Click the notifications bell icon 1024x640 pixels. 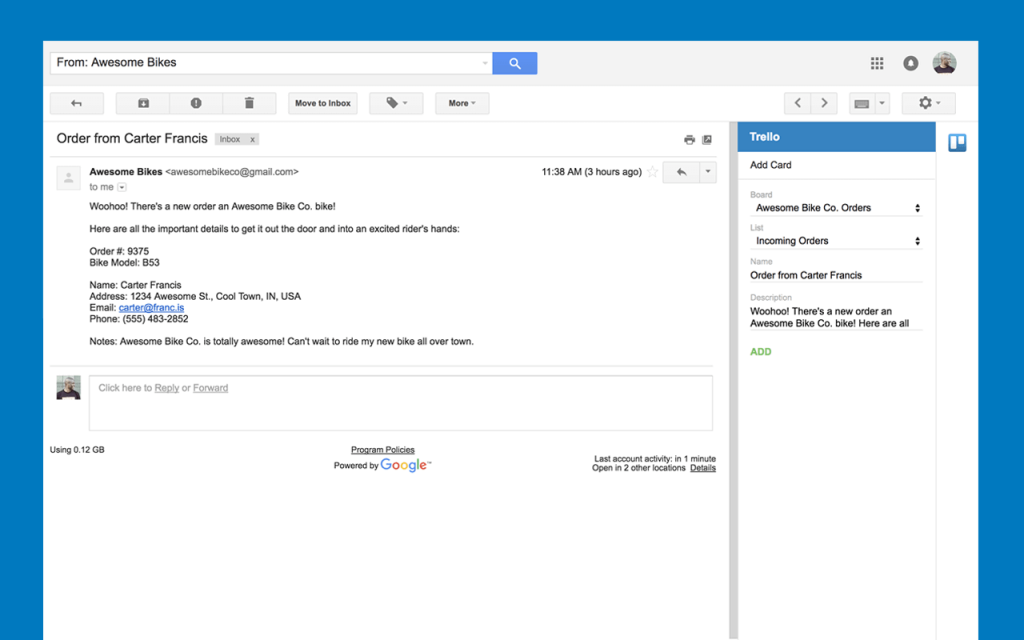point(910,62)
